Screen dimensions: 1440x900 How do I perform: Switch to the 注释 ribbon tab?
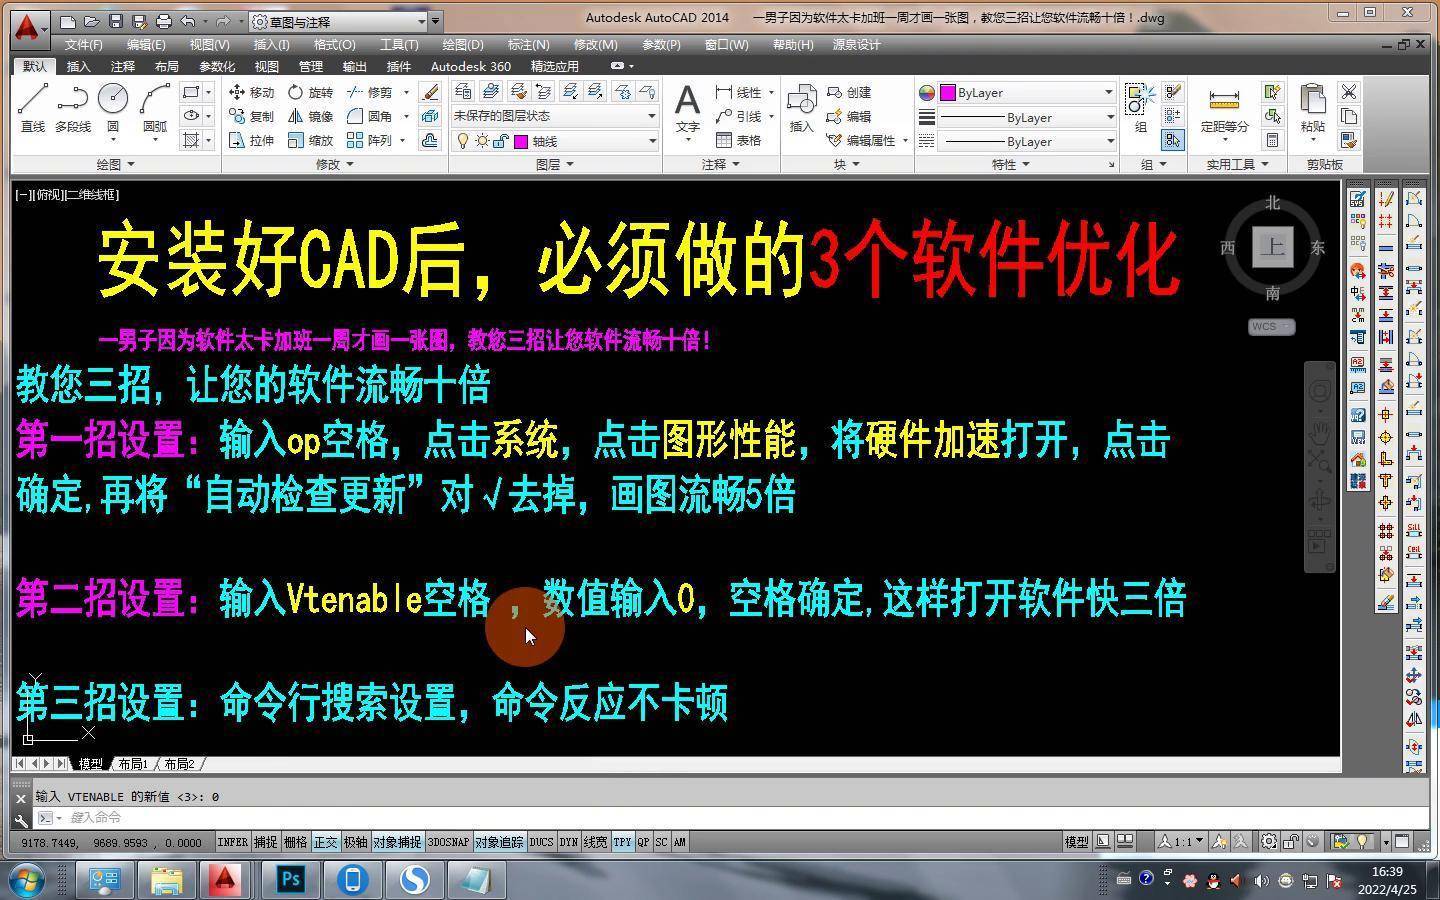pyautogui.click(x=122, y=66)
